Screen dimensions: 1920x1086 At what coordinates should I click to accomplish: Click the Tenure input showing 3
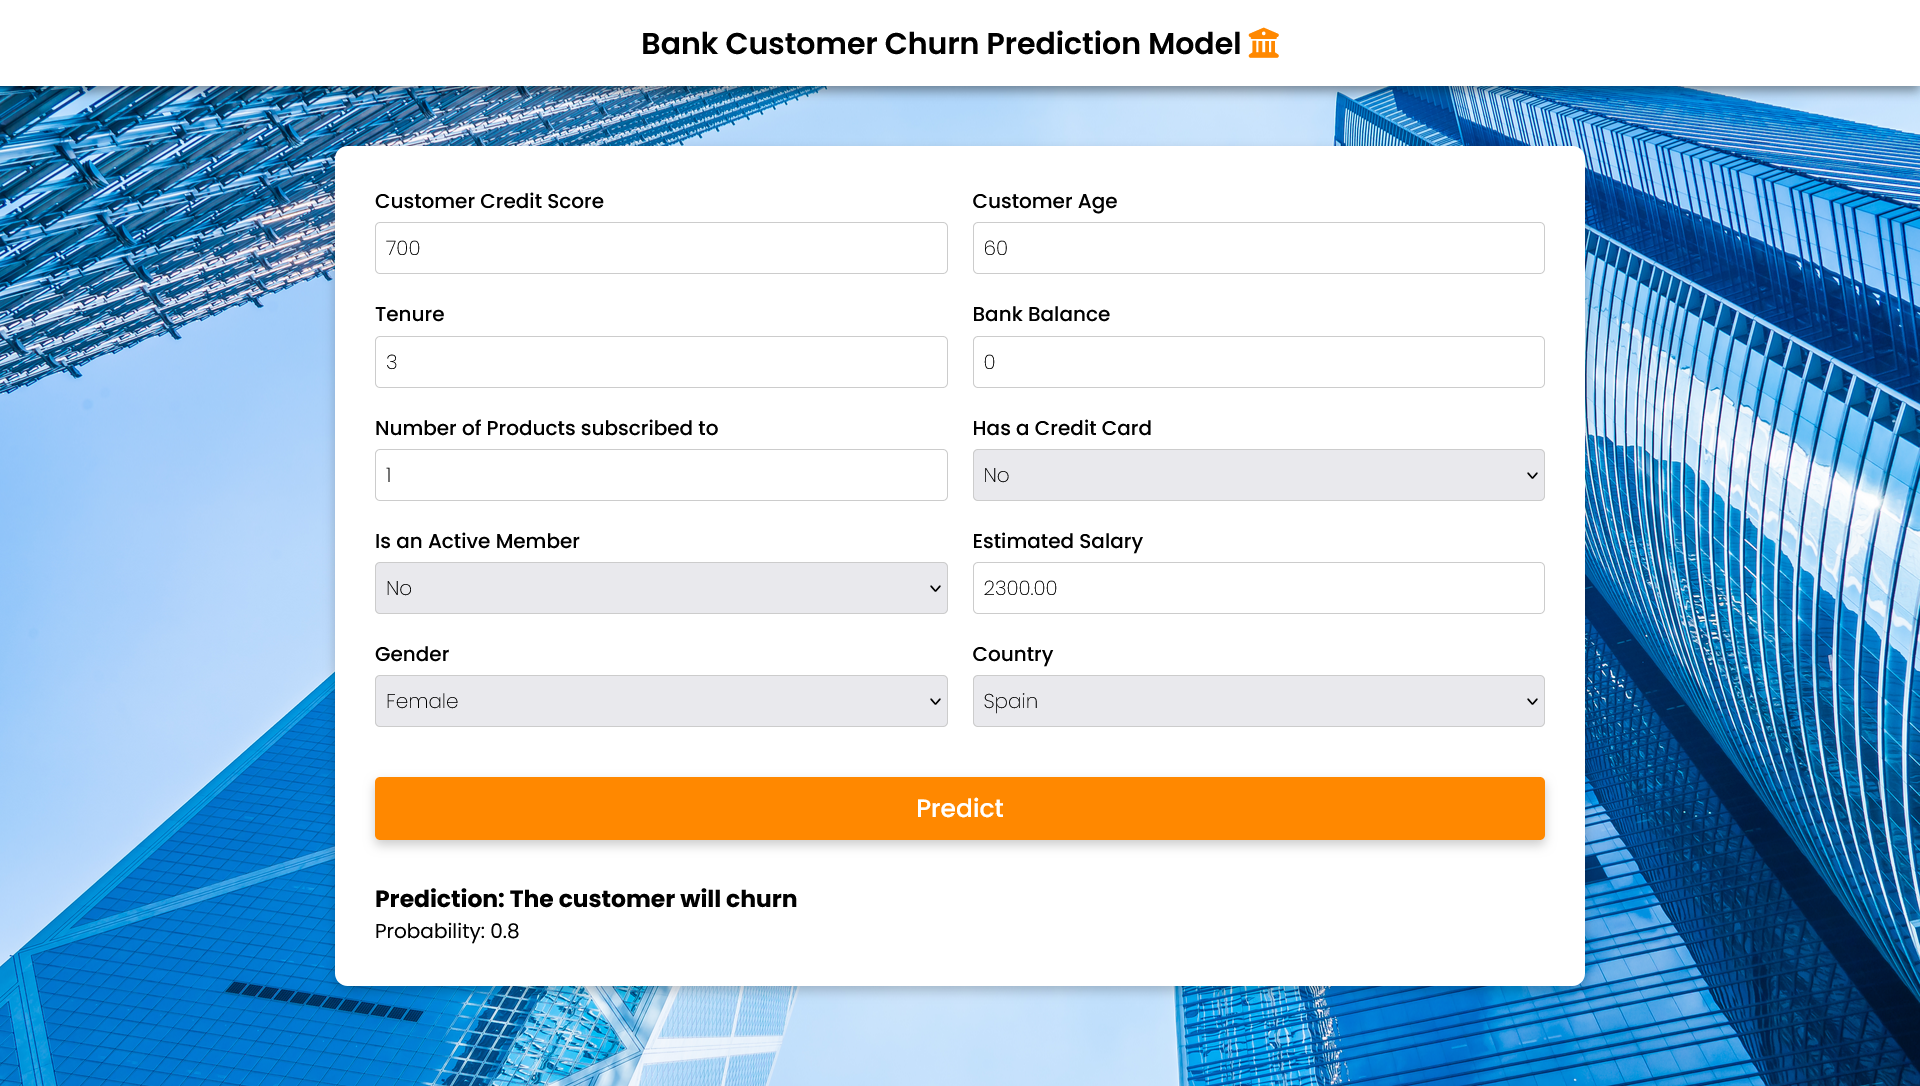point(661,362)
